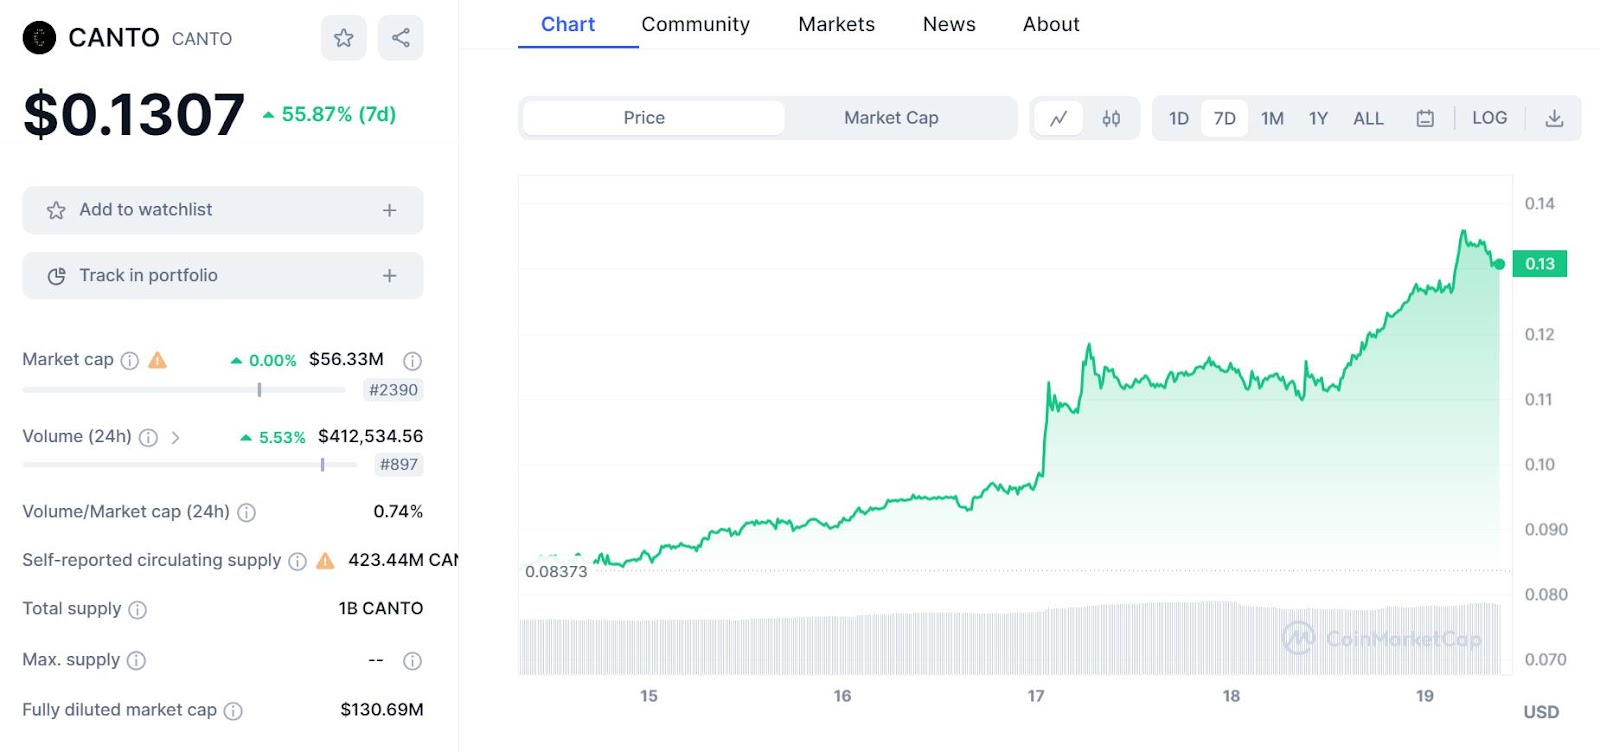Click Self-reported circulating supply info icon
The image size is (1600, 752).
tap(297, 561)
